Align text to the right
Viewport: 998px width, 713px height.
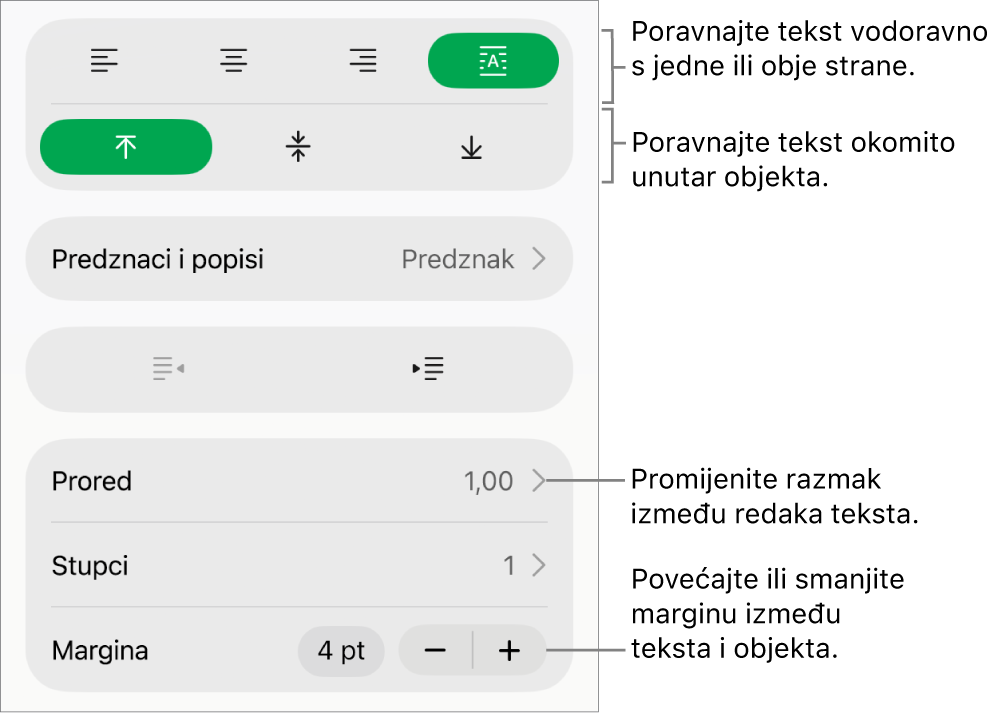tap(363, 60)
